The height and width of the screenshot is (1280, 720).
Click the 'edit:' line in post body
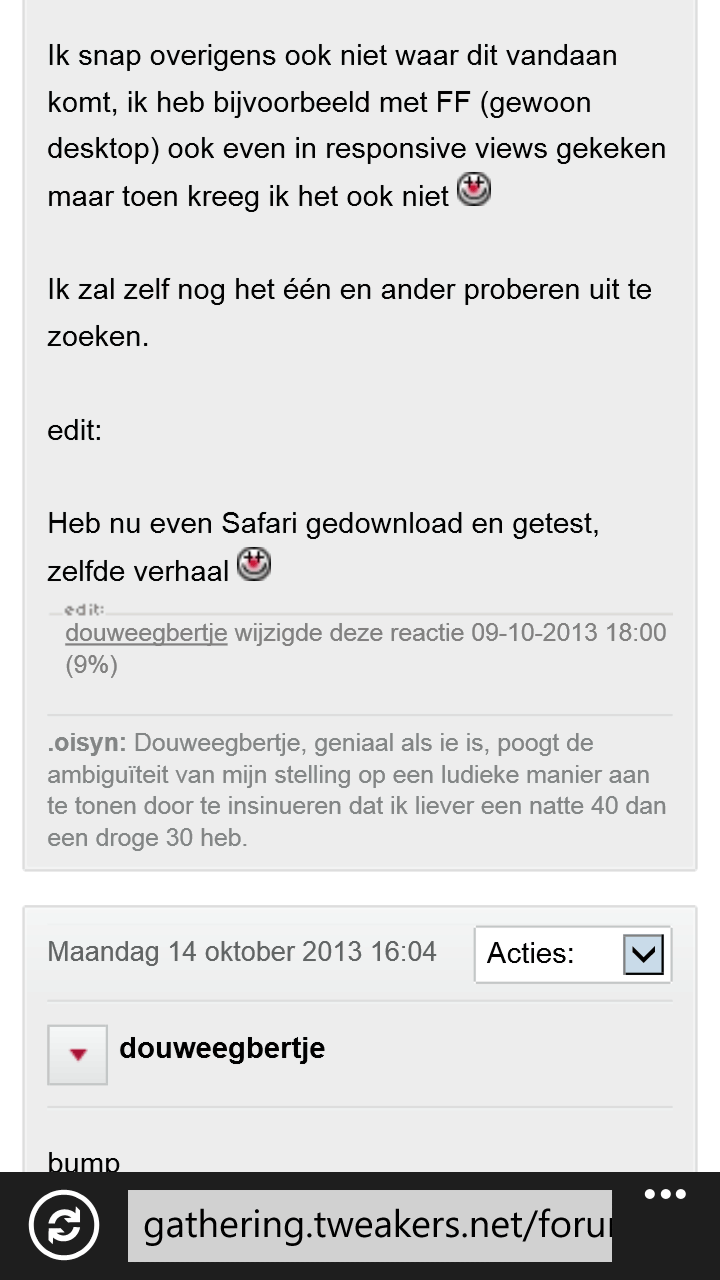pos(75,430)
